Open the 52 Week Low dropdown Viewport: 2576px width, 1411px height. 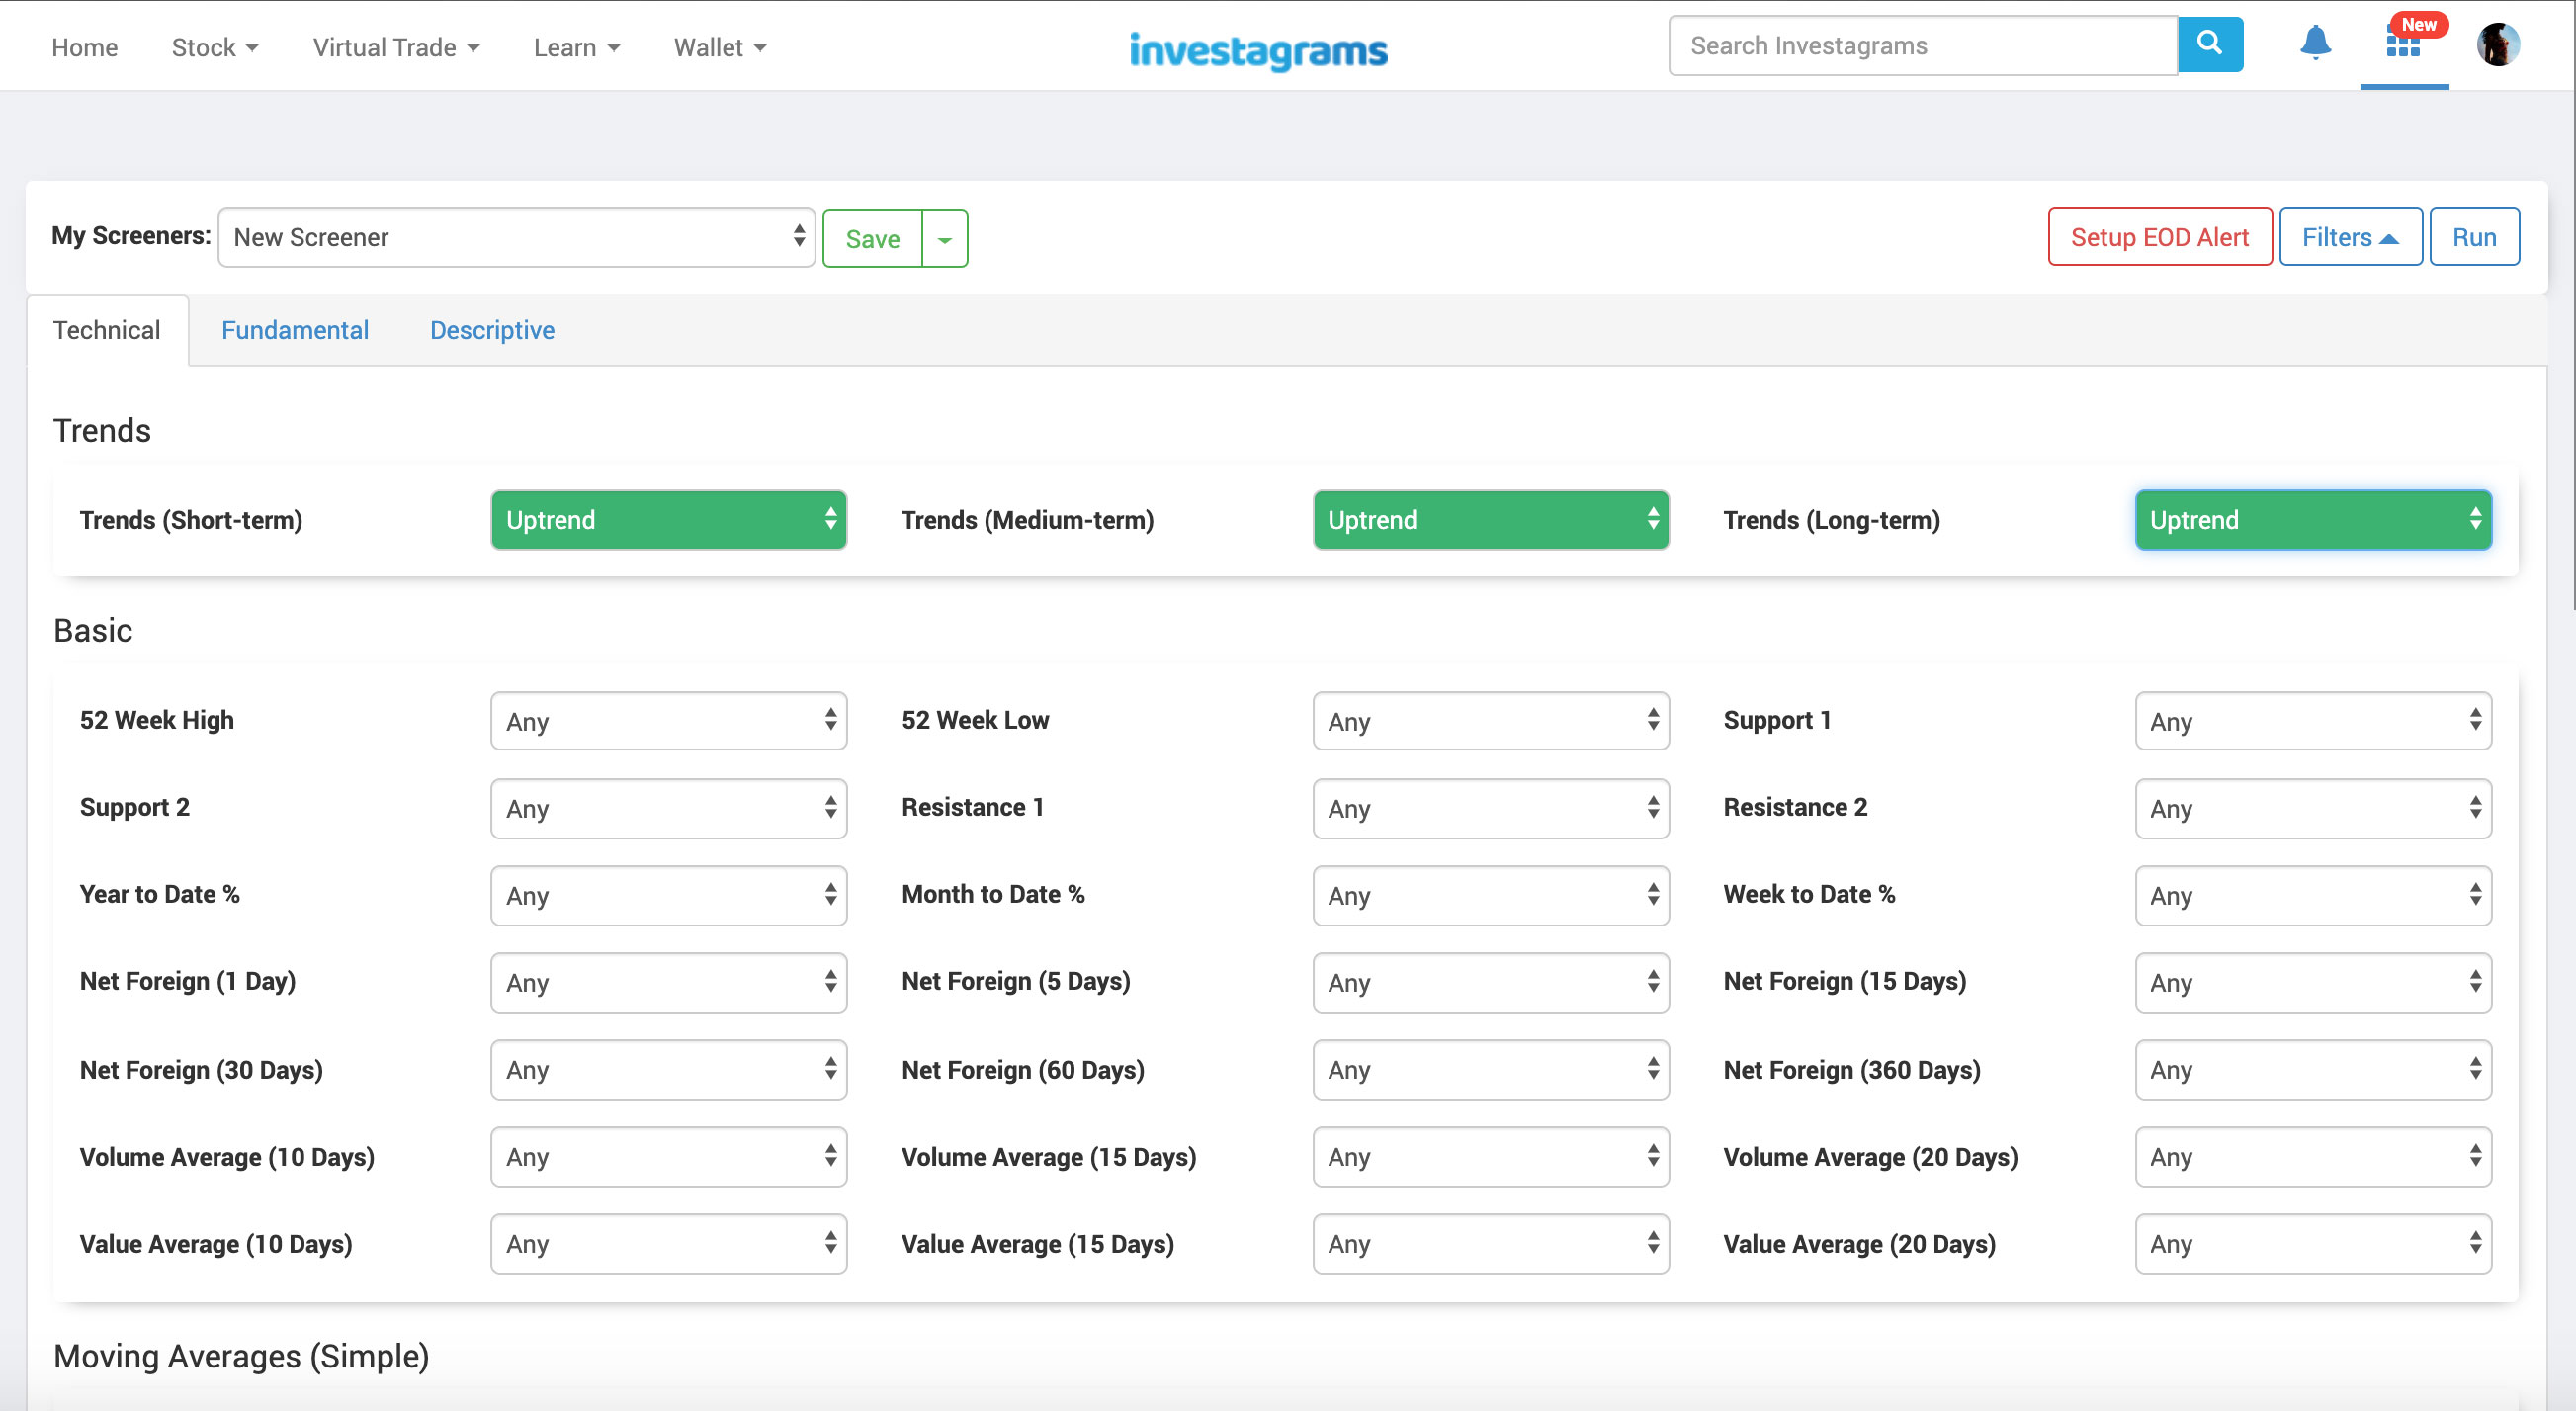point(1491,721)
